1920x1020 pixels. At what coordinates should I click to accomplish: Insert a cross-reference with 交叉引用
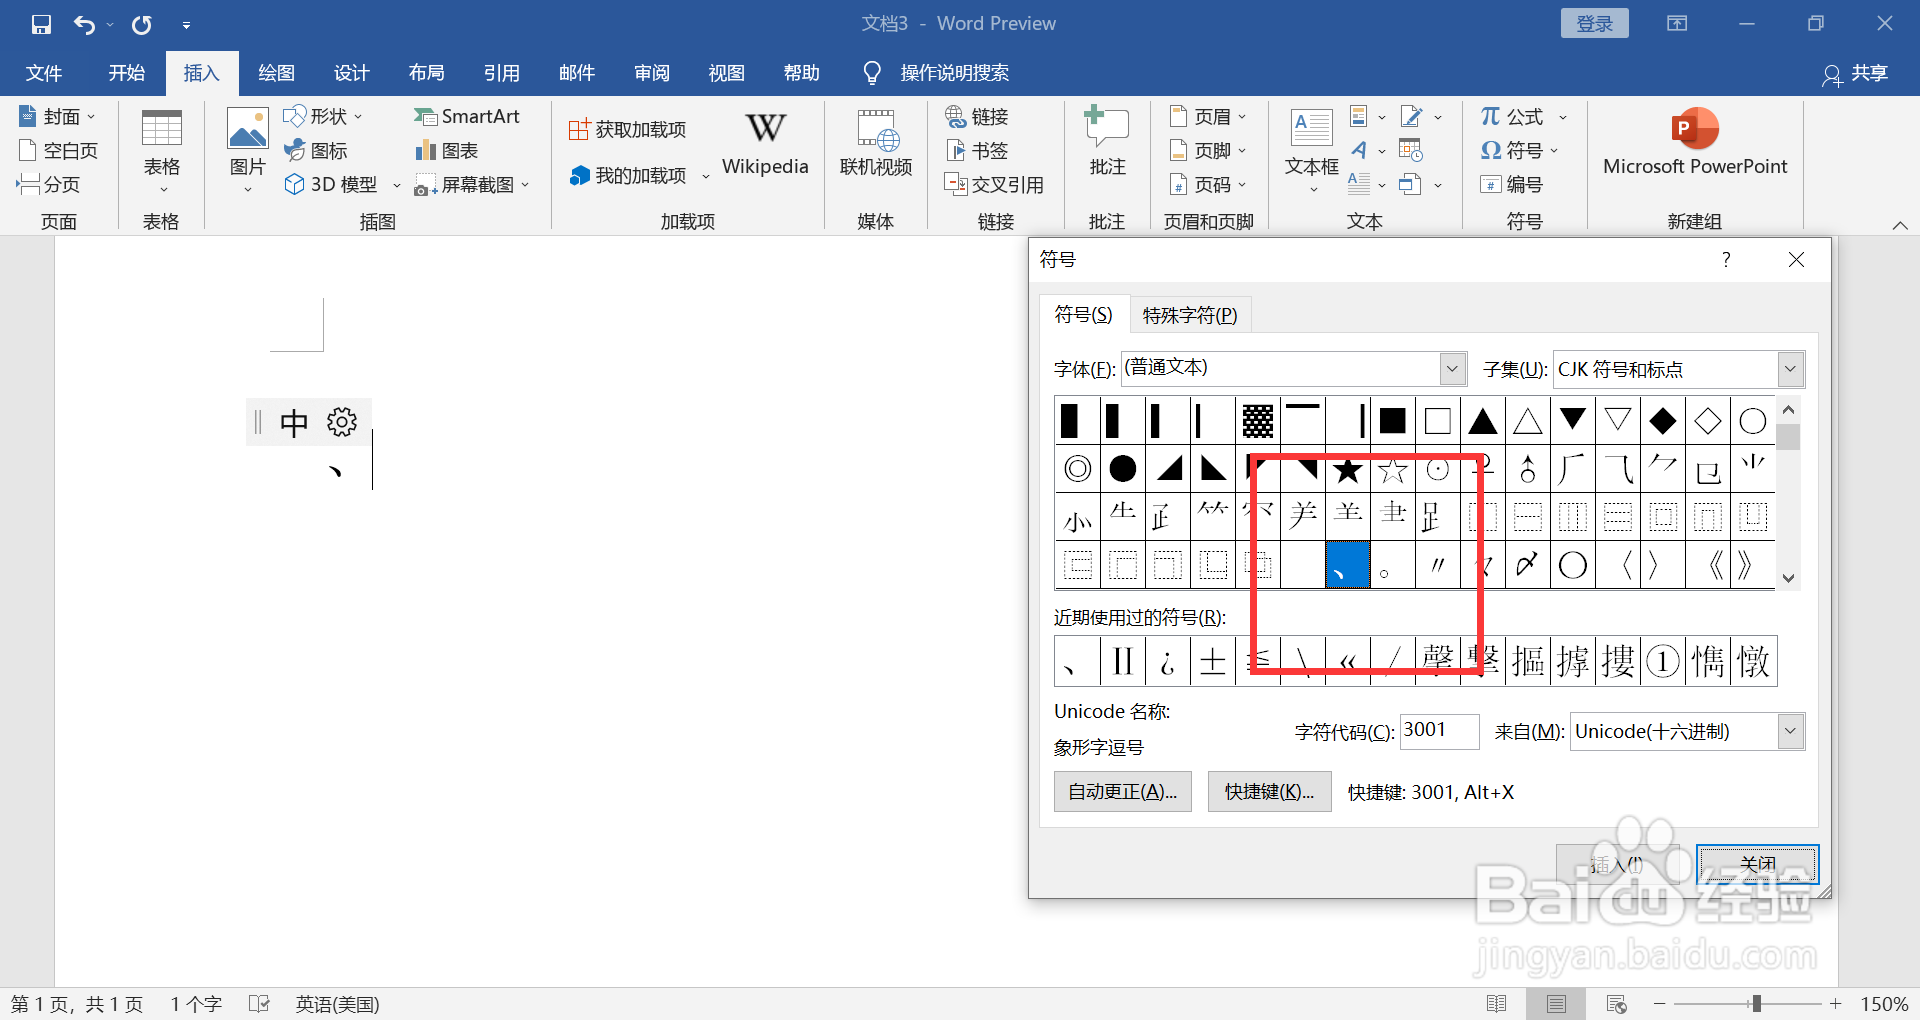pos(994,185)
